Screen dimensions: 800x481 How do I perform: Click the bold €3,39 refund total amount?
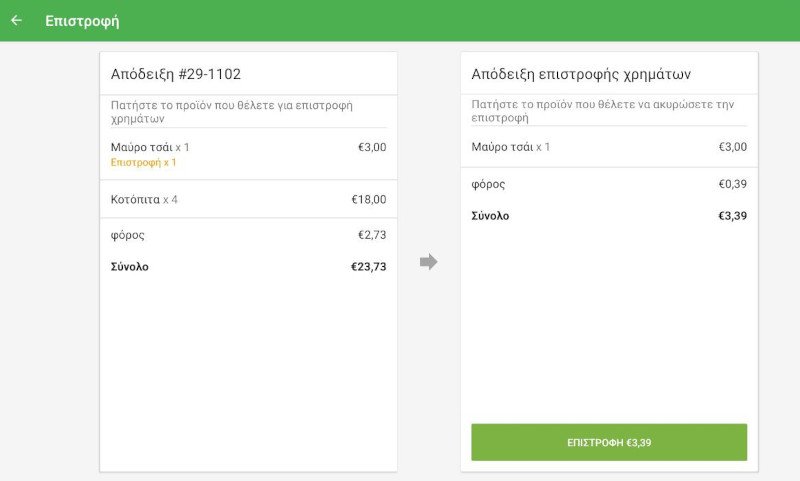tap(732, 216)
